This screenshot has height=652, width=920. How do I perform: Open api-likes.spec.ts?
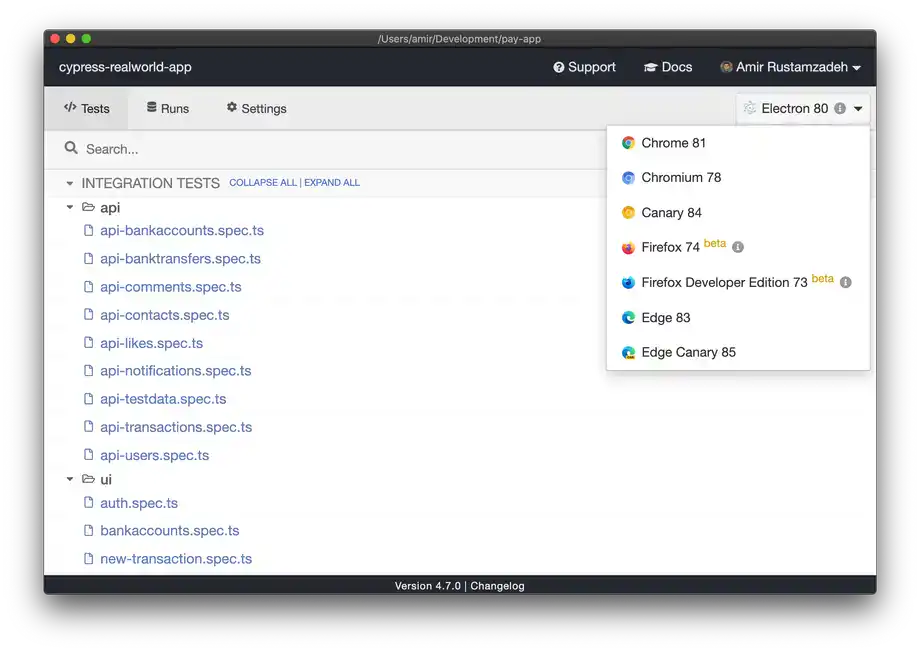[x=151, y=343]
